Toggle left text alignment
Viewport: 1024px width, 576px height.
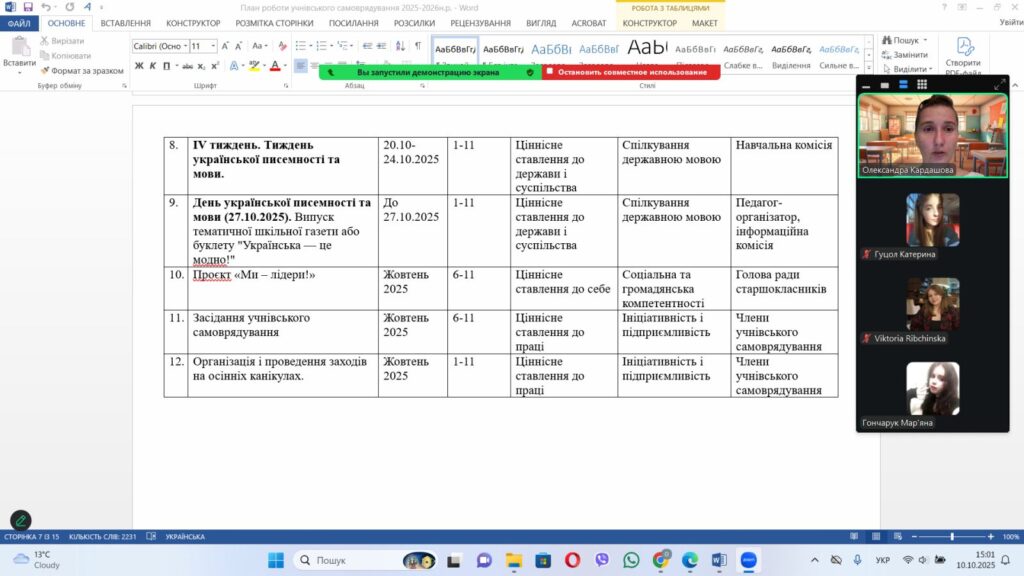point(301,66)
